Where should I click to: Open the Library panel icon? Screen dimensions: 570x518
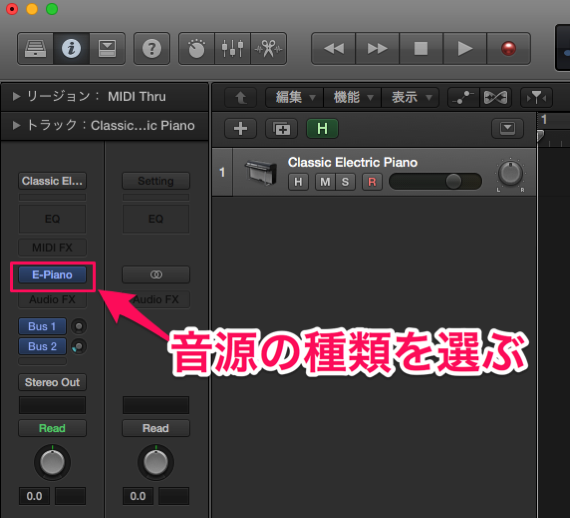[x=35, y=48]
